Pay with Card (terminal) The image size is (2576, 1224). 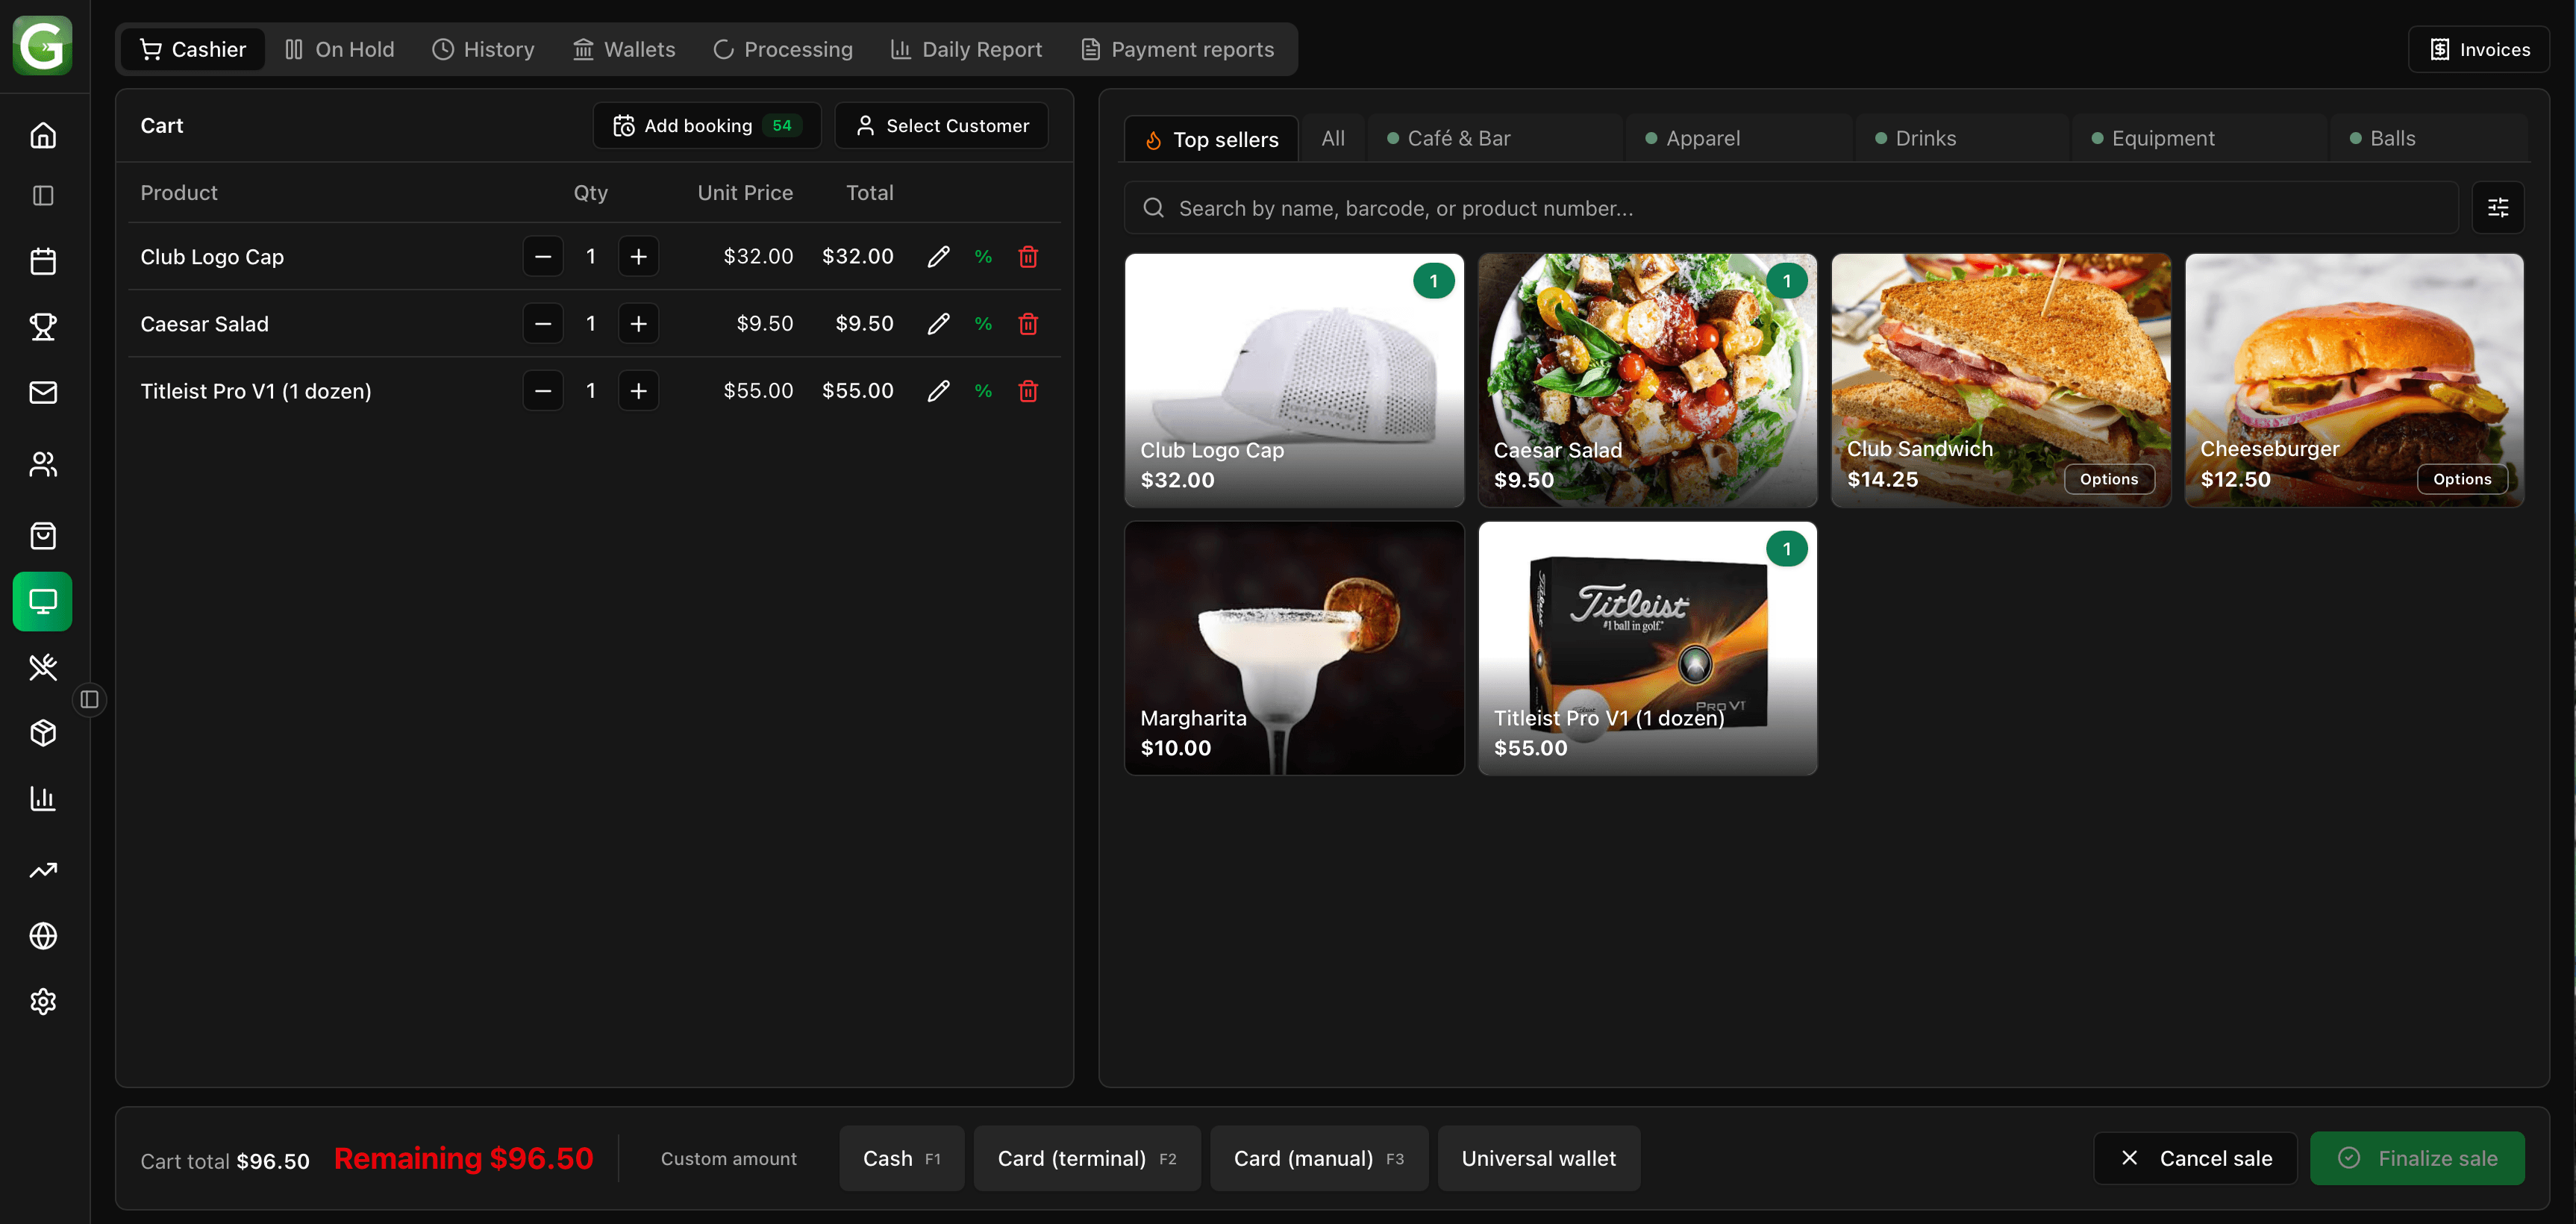(1086, 1158)
